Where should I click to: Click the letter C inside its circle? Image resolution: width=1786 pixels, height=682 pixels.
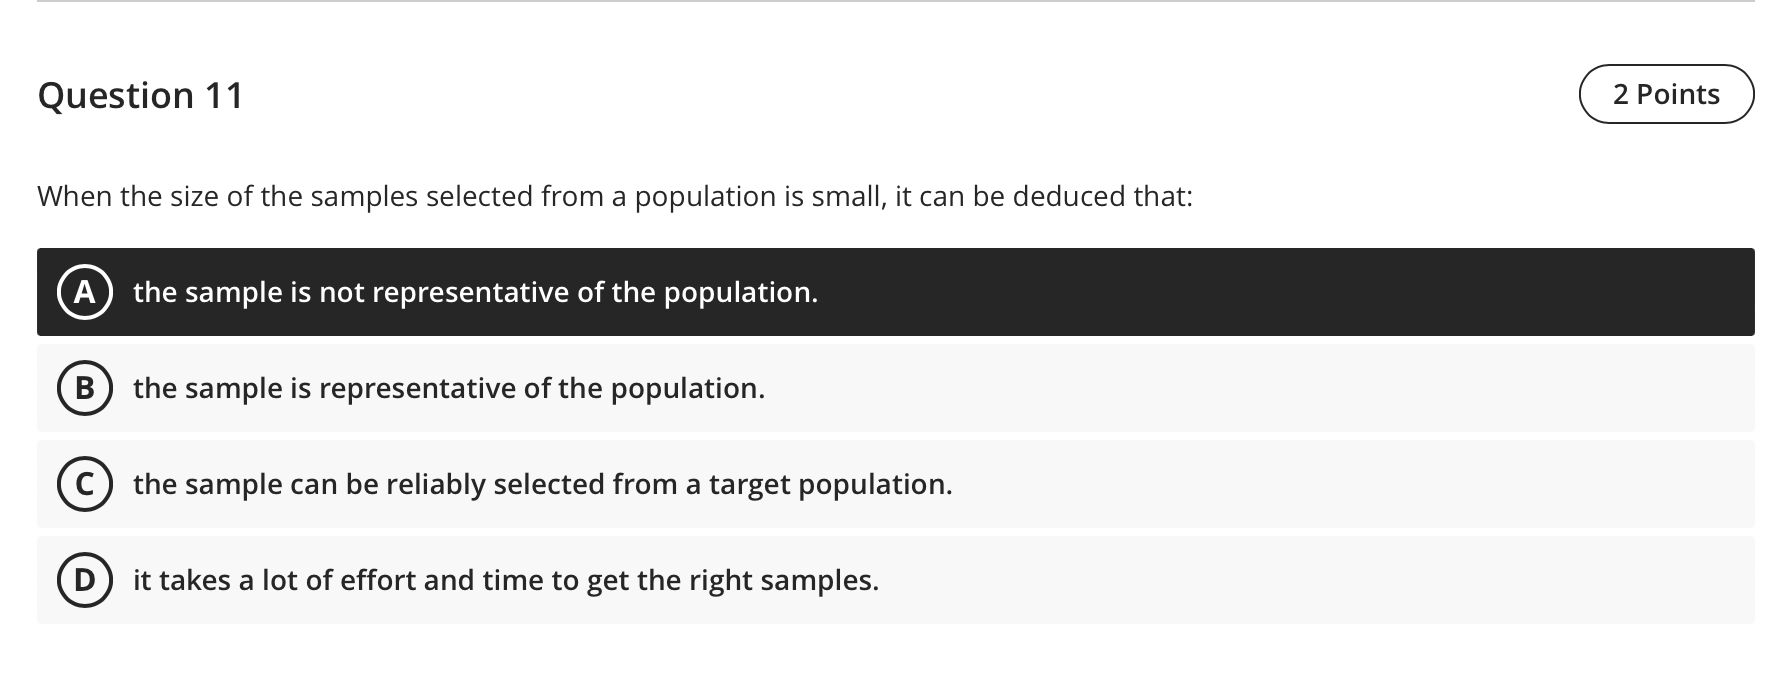tap(85, 484)
